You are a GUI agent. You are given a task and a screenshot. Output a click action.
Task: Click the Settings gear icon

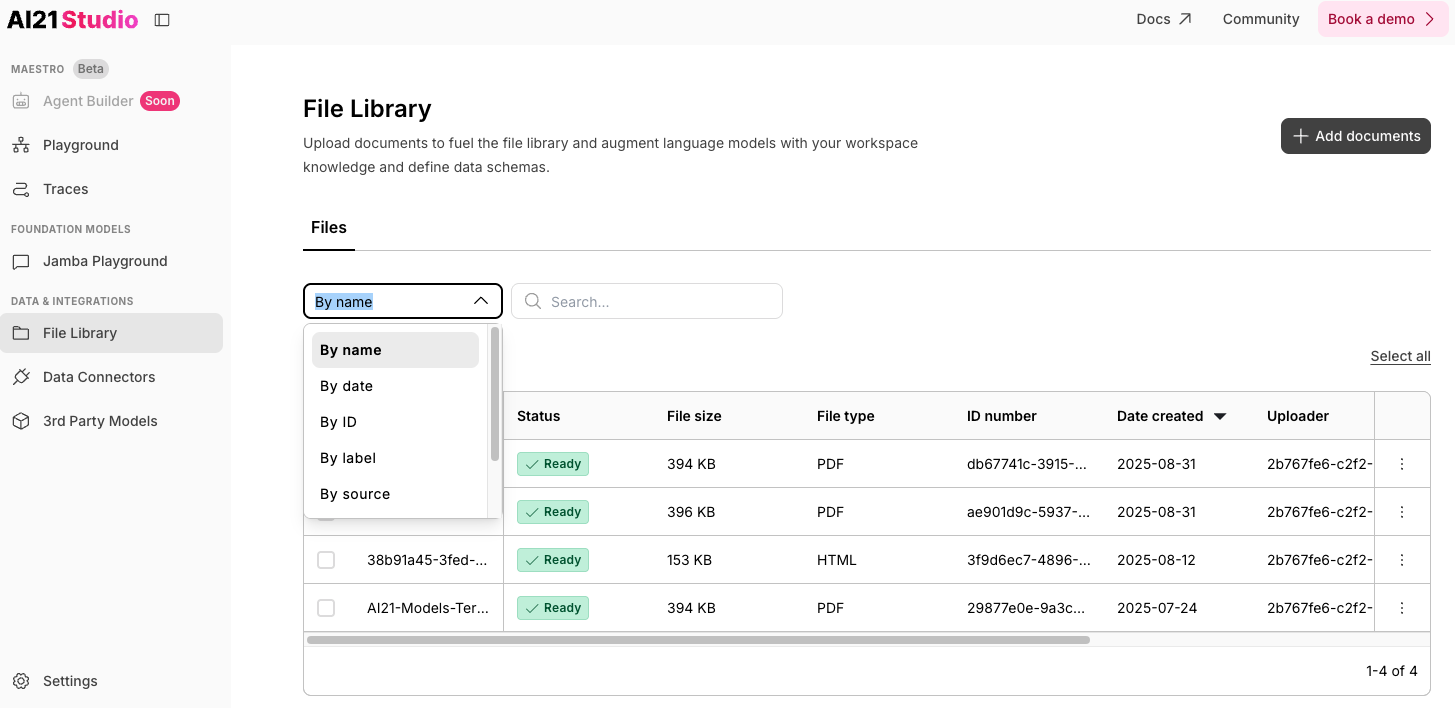point(21,681)
